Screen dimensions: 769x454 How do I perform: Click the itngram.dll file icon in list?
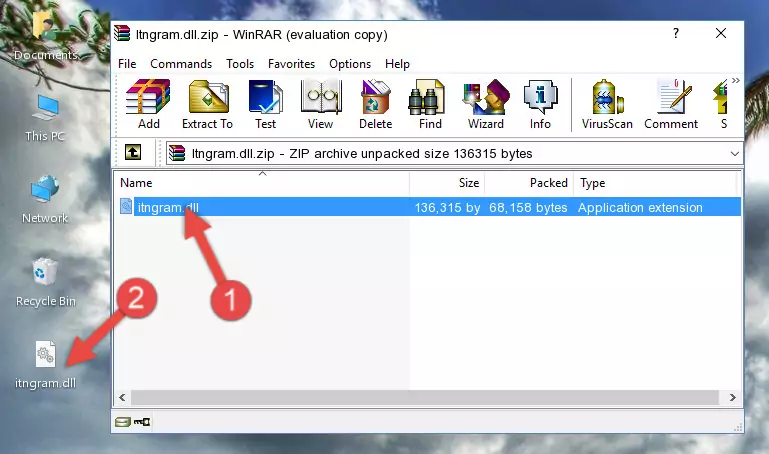click(126, 206)
